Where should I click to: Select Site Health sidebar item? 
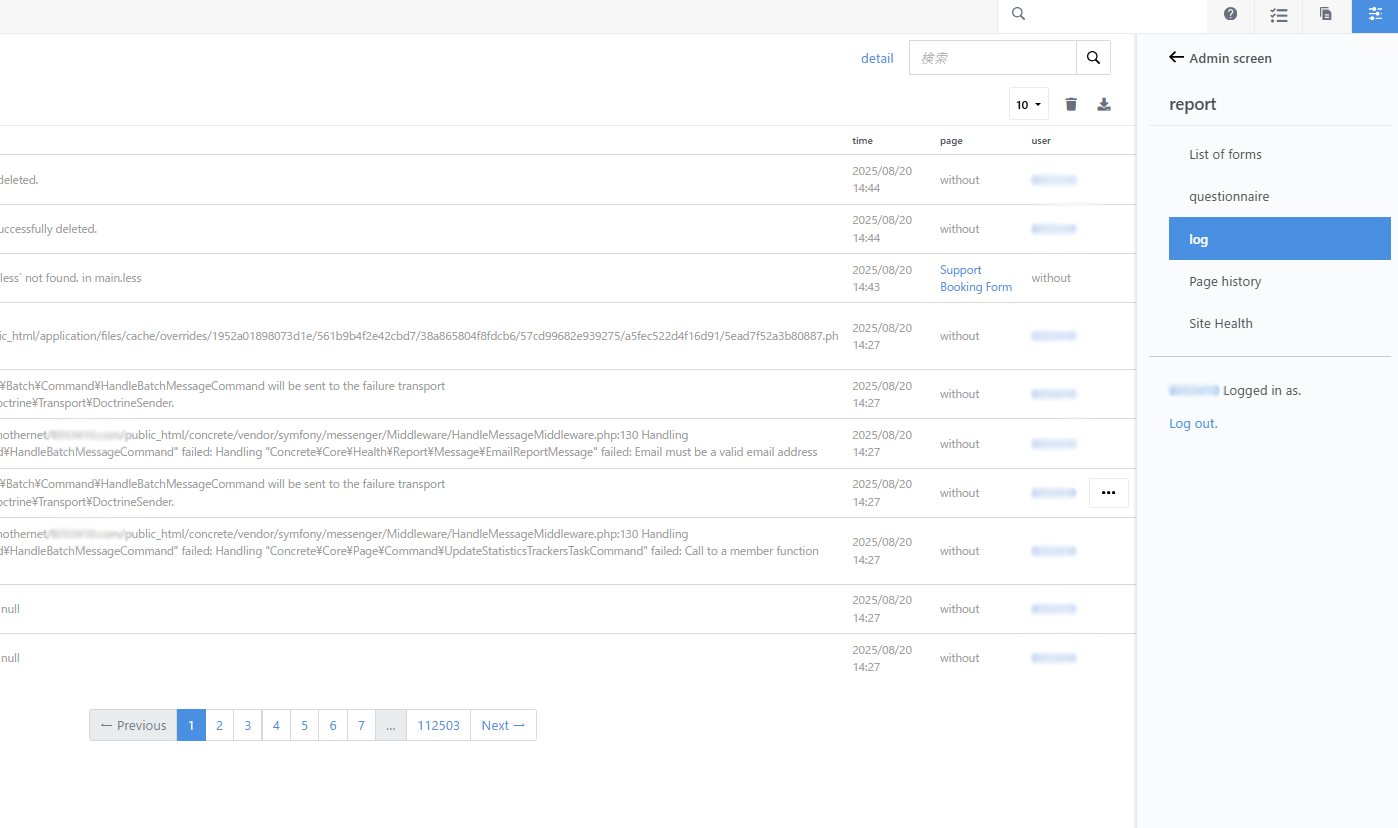point(1220,323)
